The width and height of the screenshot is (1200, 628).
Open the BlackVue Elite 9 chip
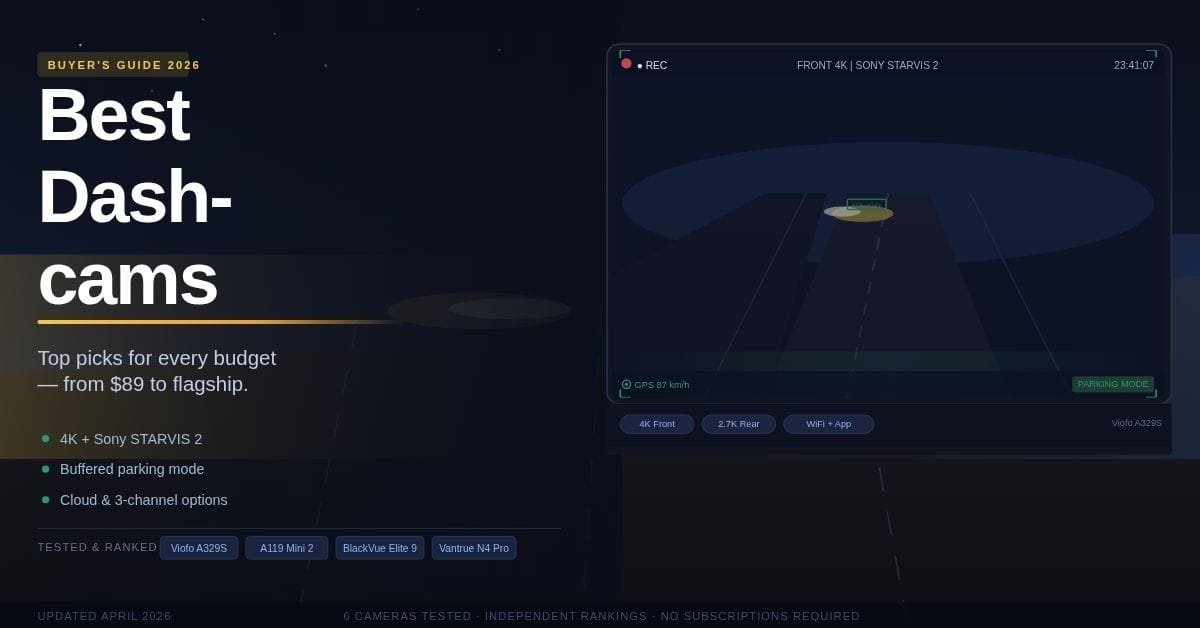coord(379,548)
